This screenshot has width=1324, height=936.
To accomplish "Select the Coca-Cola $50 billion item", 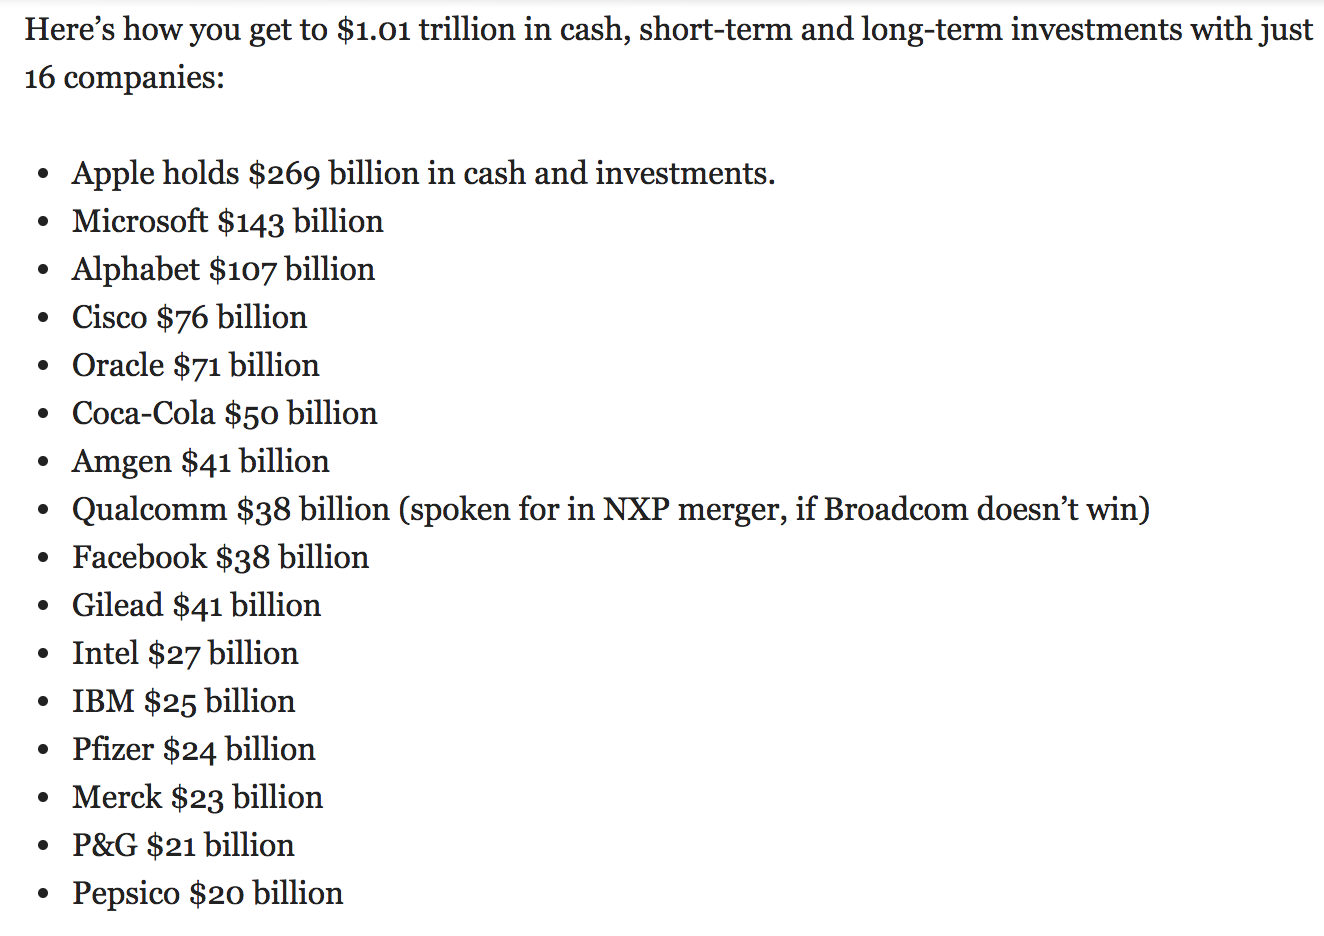I will tap(224, 414).
